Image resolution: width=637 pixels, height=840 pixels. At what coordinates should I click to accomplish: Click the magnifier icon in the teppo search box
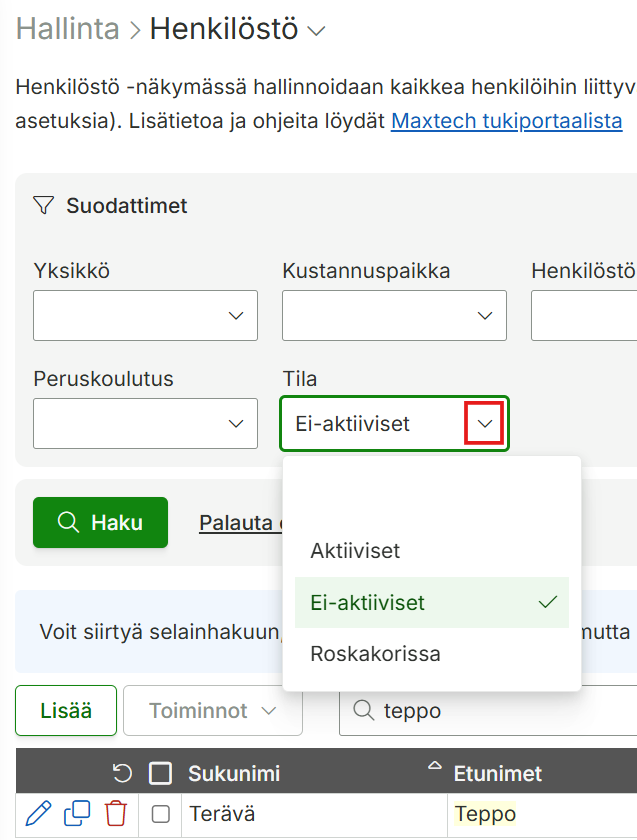364,711
